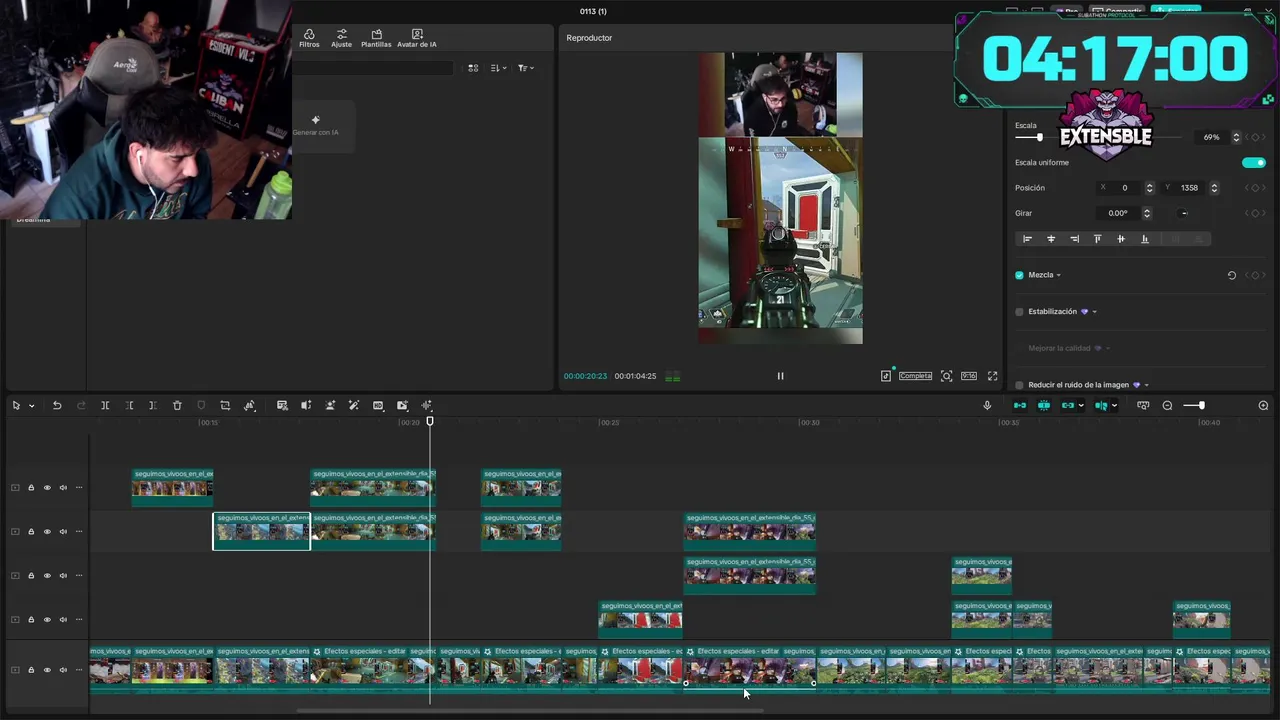Expand Reducir el ruido de la imagen section
The image size is (1280, 720).
pyautogui.click(x=1146, y=385)
